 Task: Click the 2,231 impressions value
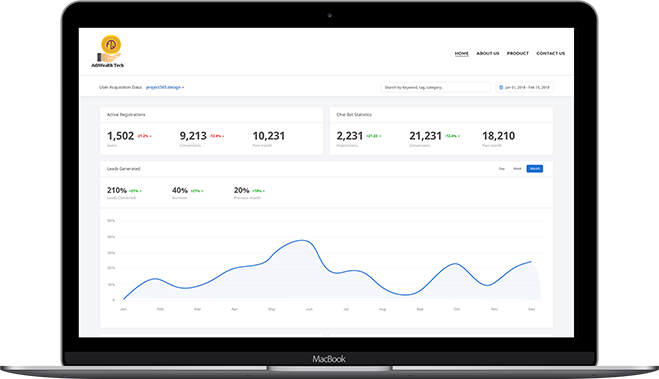[350, 136]
